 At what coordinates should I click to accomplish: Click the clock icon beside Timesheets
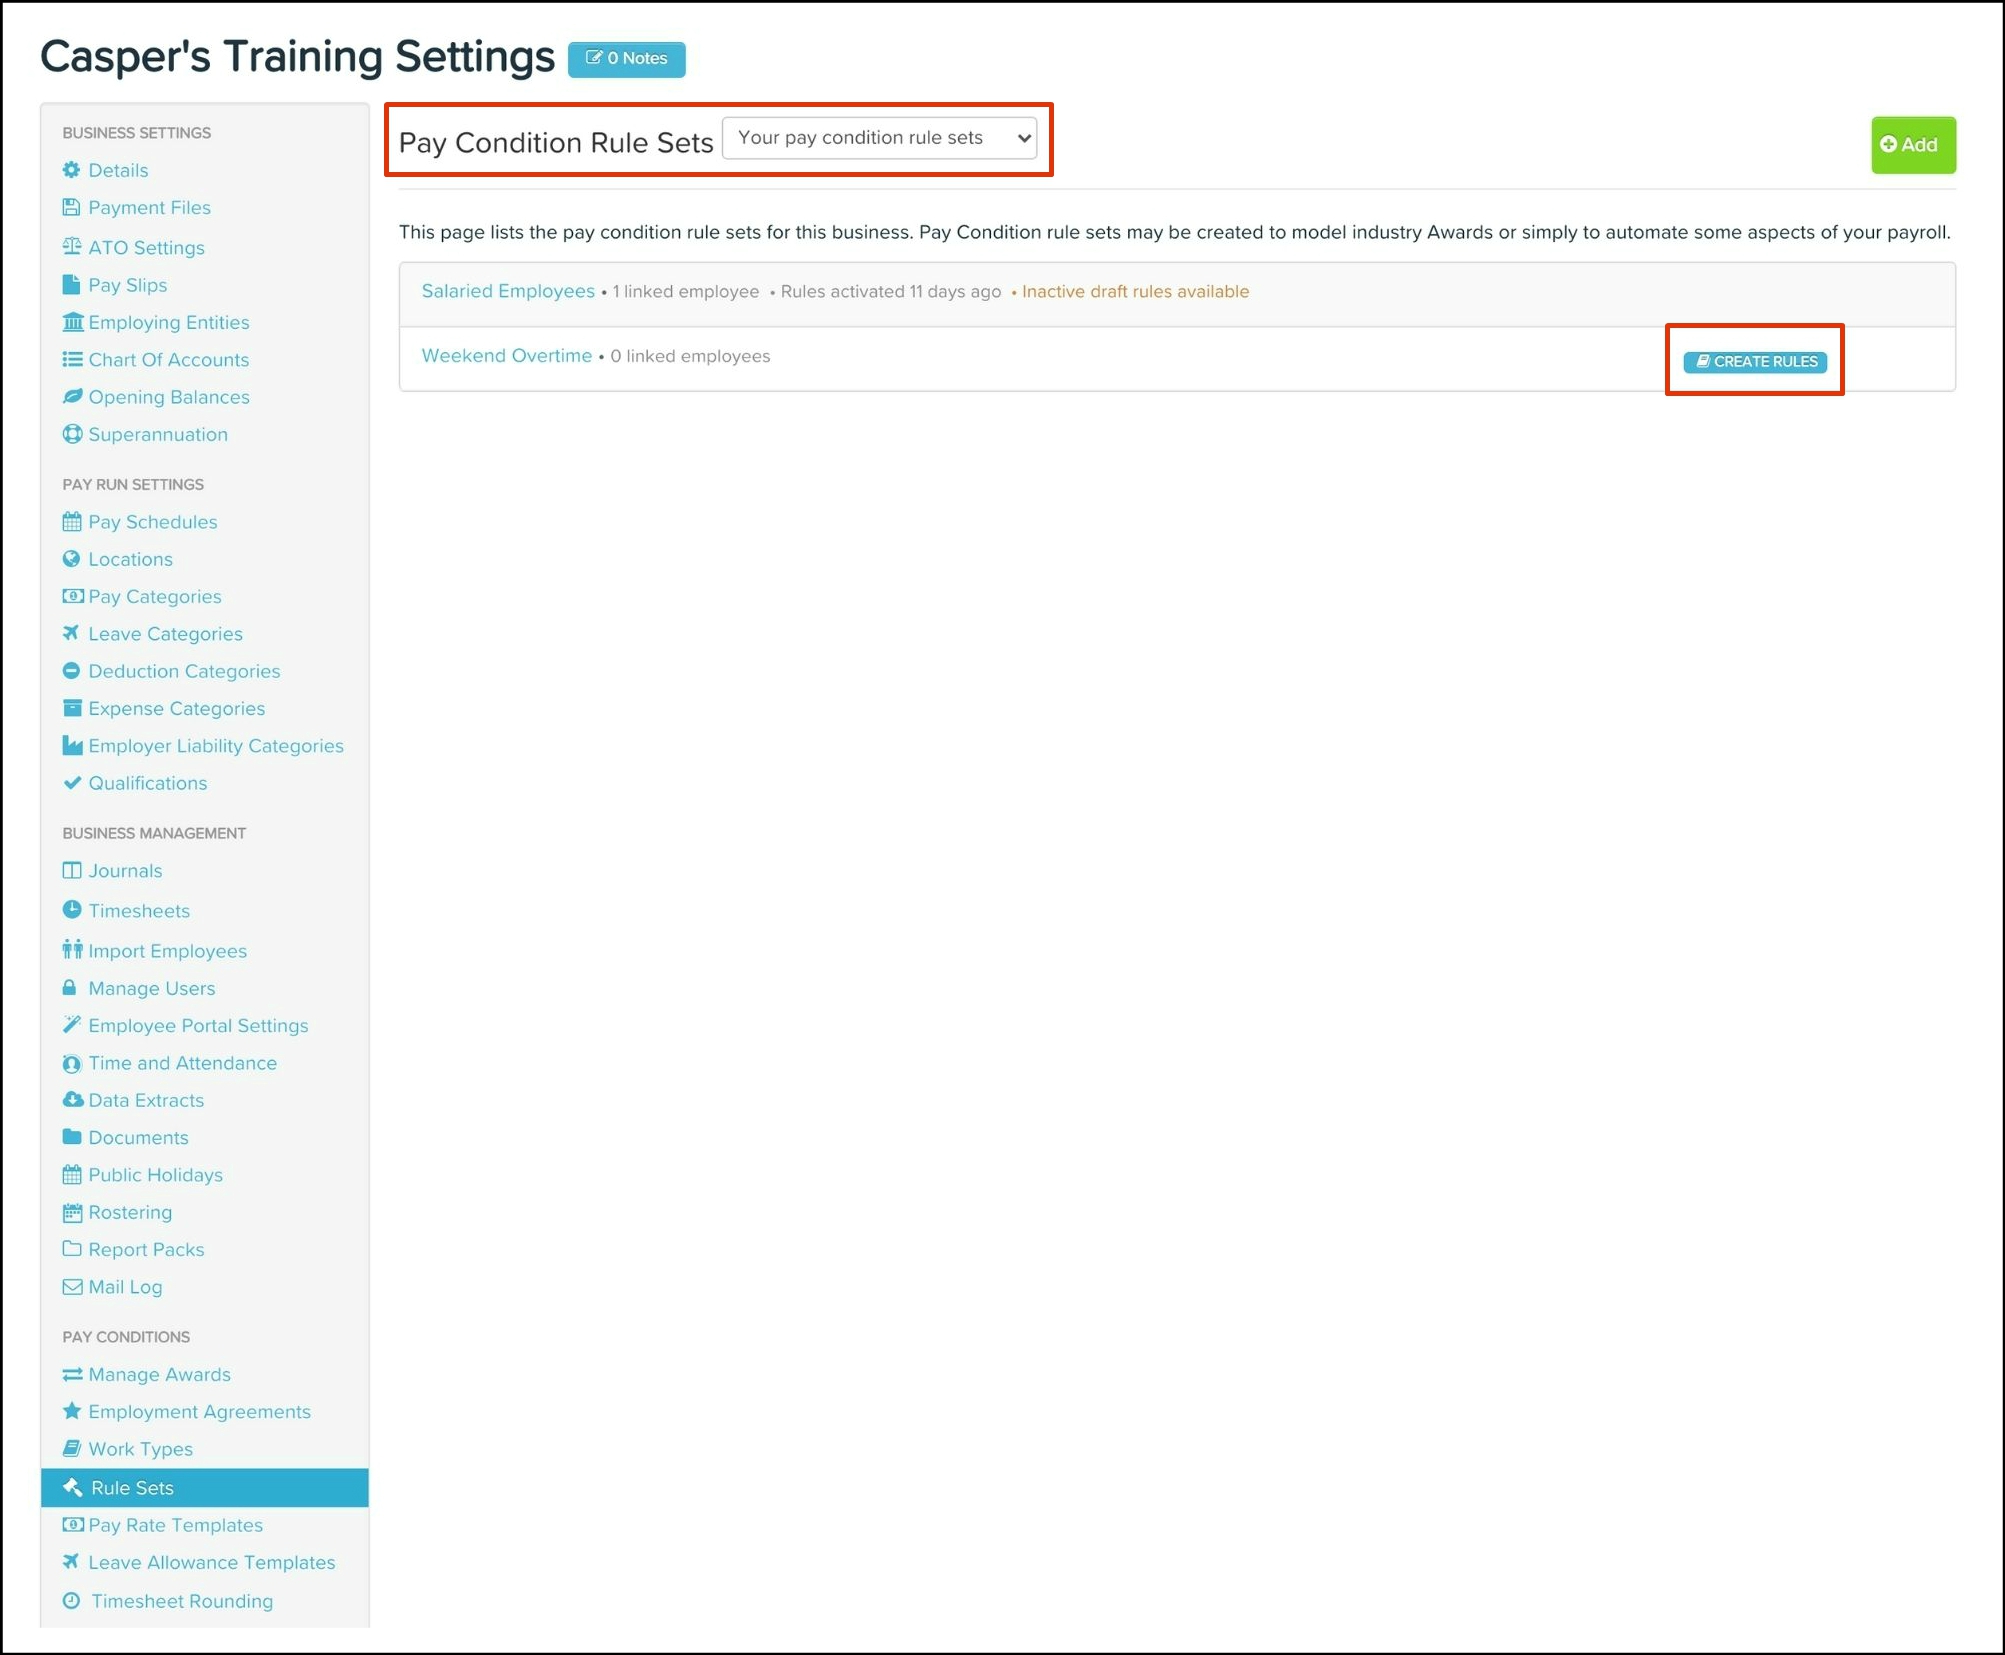[71, 910]
